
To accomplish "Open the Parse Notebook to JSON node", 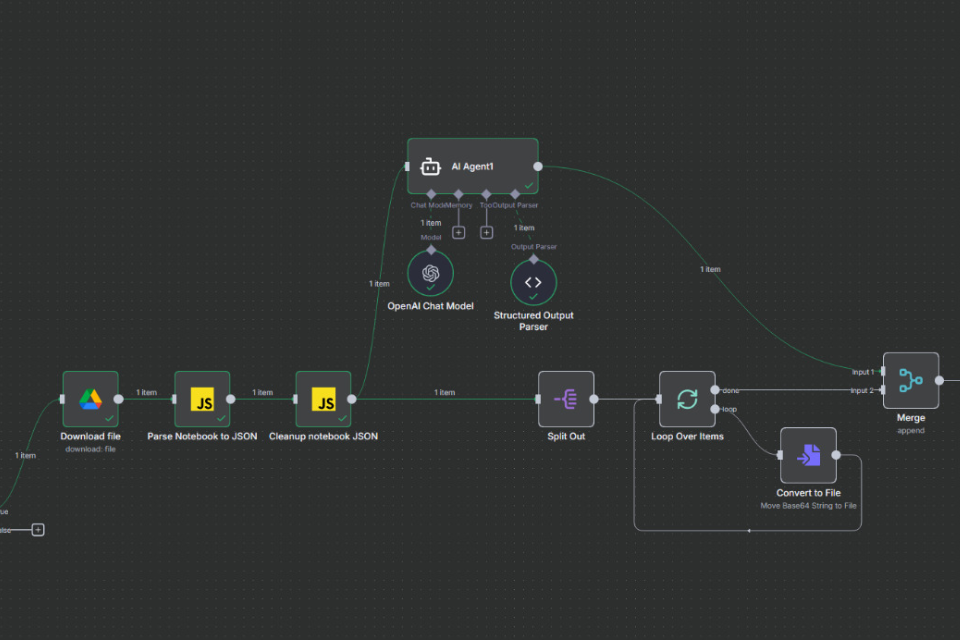I will [202, 399].
